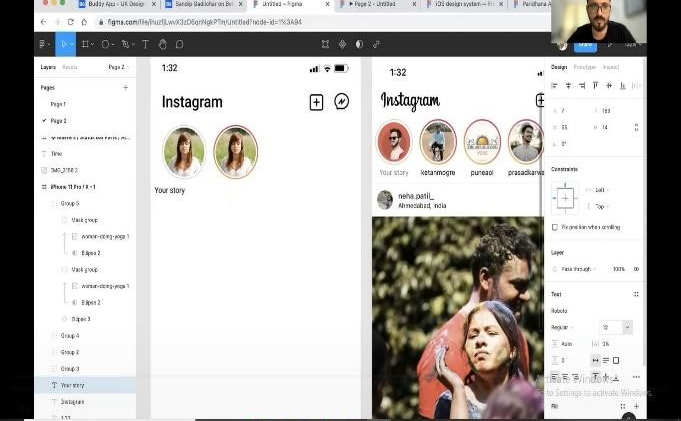Select the Text tool
Screen dimensions: 681x421
pyautogui.click(x=145, y=44)
